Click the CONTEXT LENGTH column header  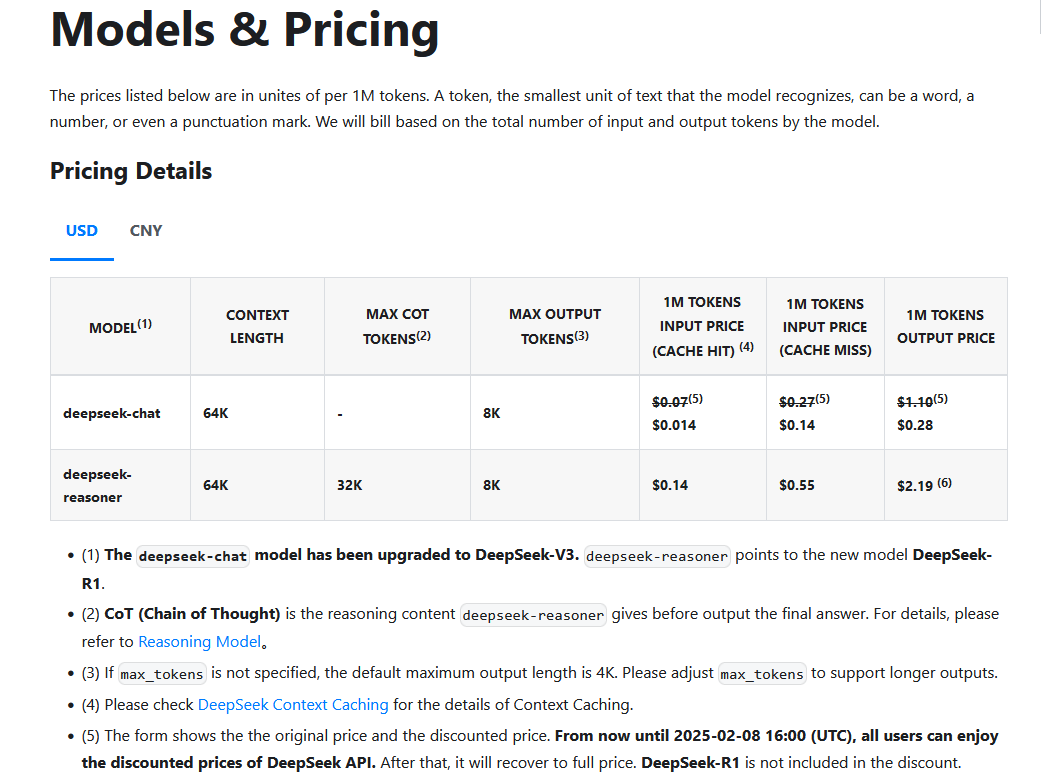point(257,327)
